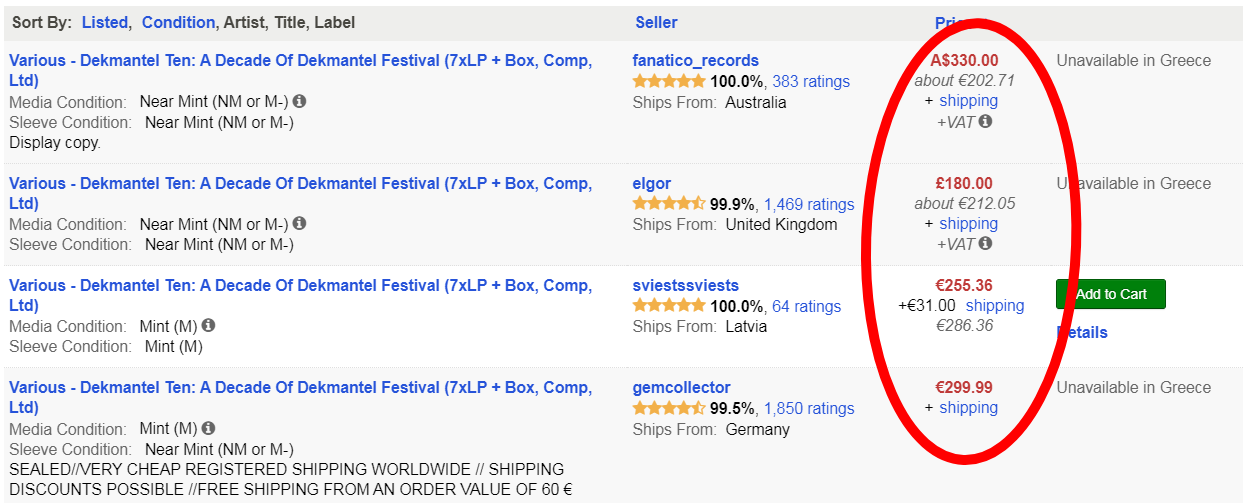Image resolution: width=1243 pixels, height=503 pixels.
Task: Click VAT info icon under A$330.00 price
Action: (x=985, y=122)
